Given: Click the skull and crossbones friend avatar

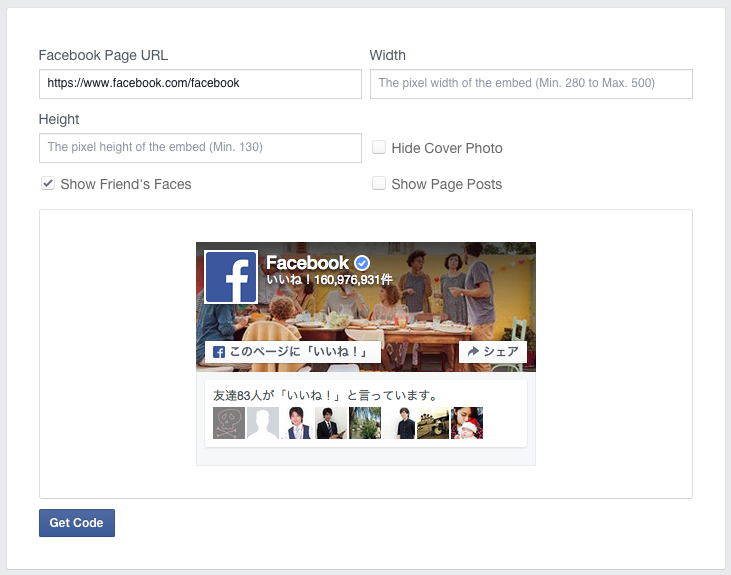Looking at the screenshot, I should pyautogui.click(x=229, y=423).
